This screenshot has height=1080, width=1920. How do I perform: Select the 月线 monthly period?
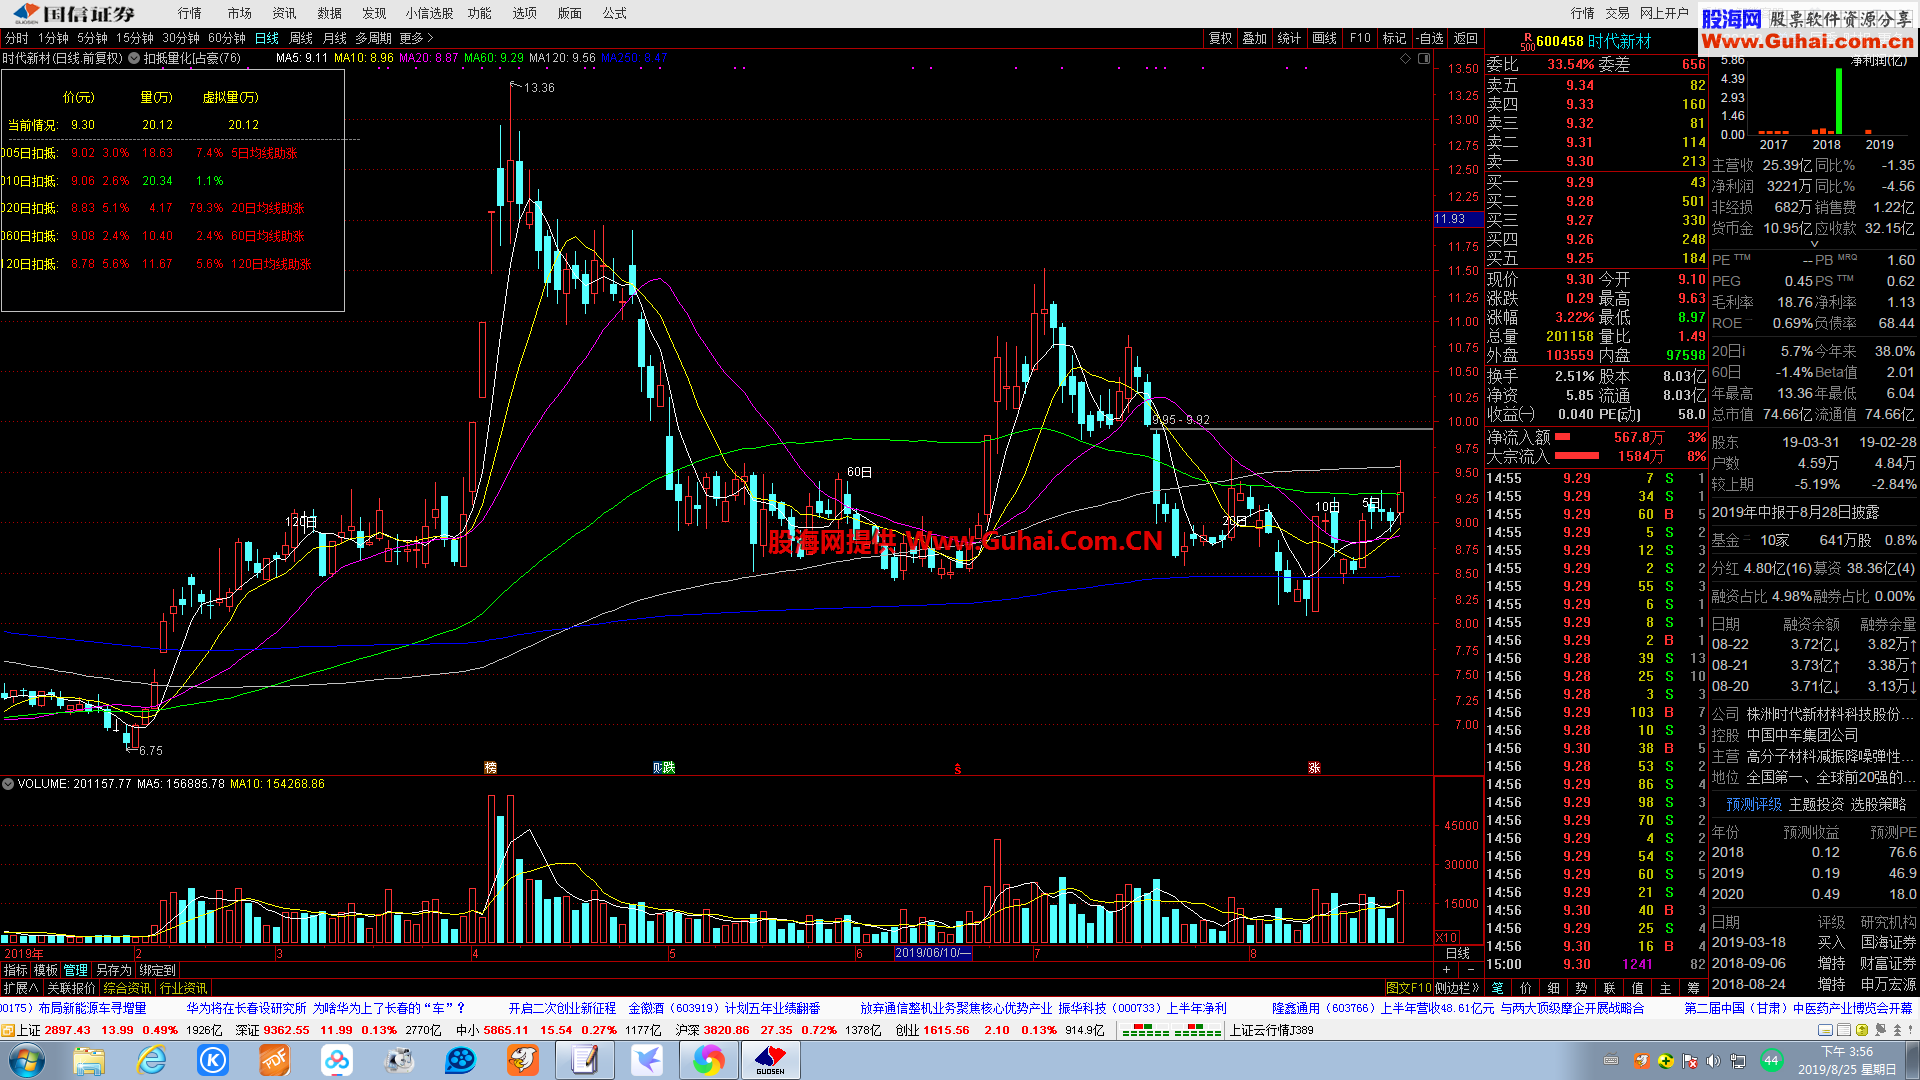335,38
